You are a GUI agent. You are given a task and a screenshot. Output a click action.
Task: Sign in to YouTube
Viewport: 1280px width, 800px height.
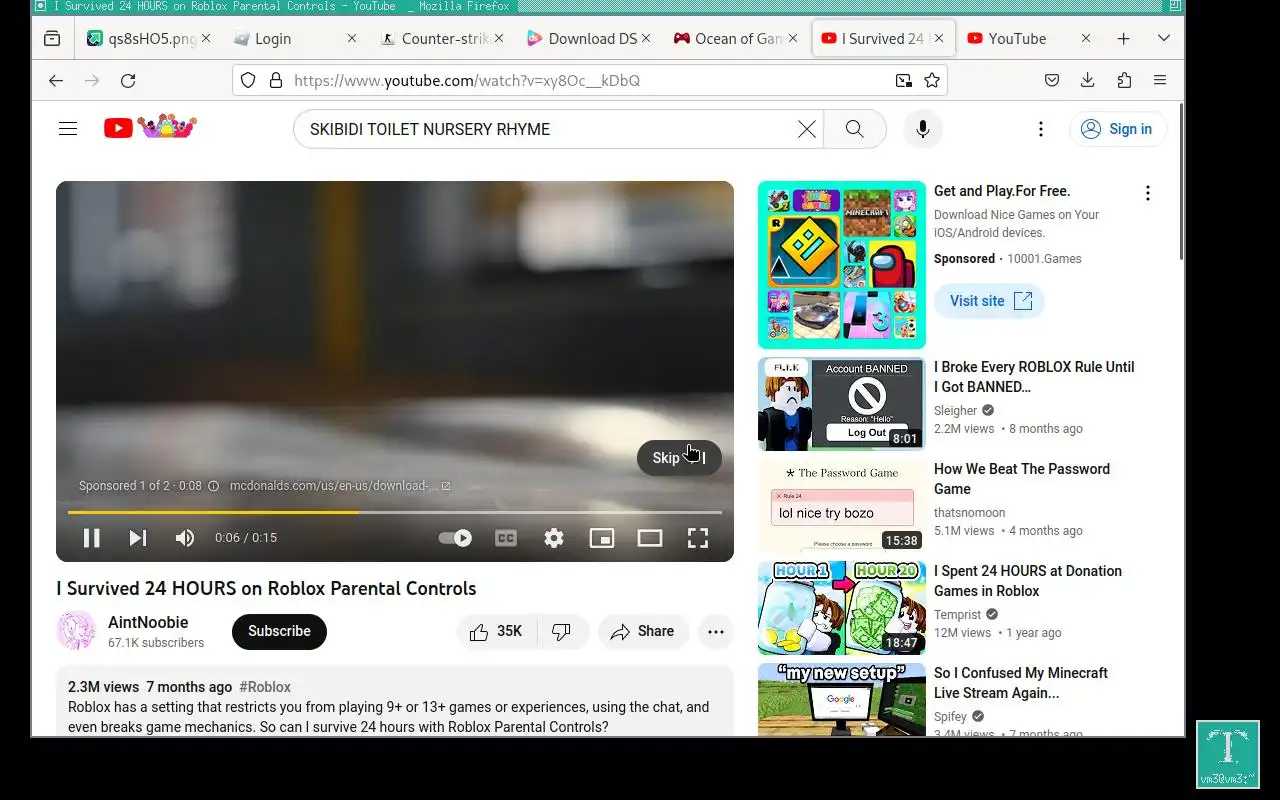click(x=1118, y=129)
